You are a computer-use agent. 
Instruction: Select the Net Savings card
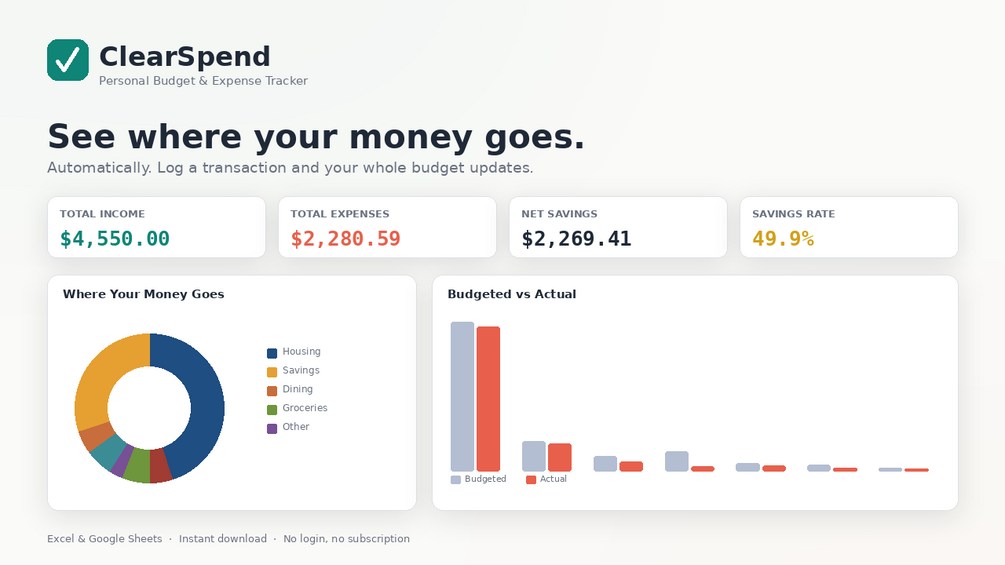pos(618,227)
